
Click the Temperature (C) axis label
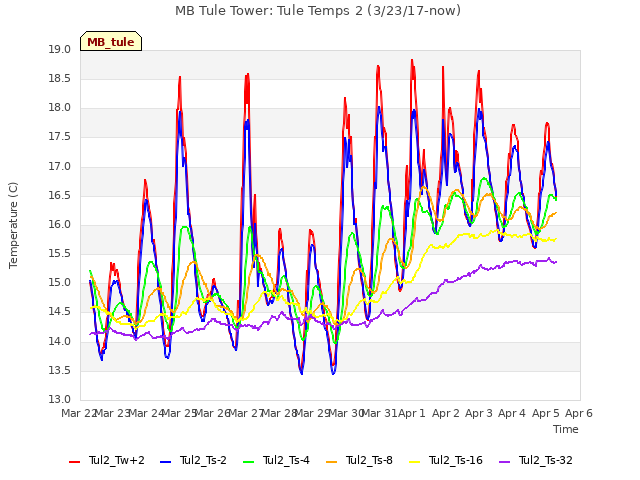coord(13,225)
